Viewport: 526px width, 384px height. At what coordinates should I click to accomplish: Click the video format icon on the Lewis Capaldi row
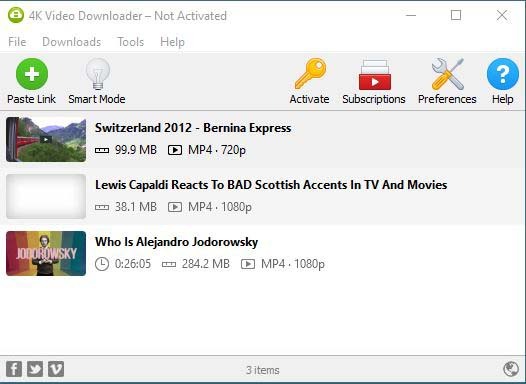[175, 207]
